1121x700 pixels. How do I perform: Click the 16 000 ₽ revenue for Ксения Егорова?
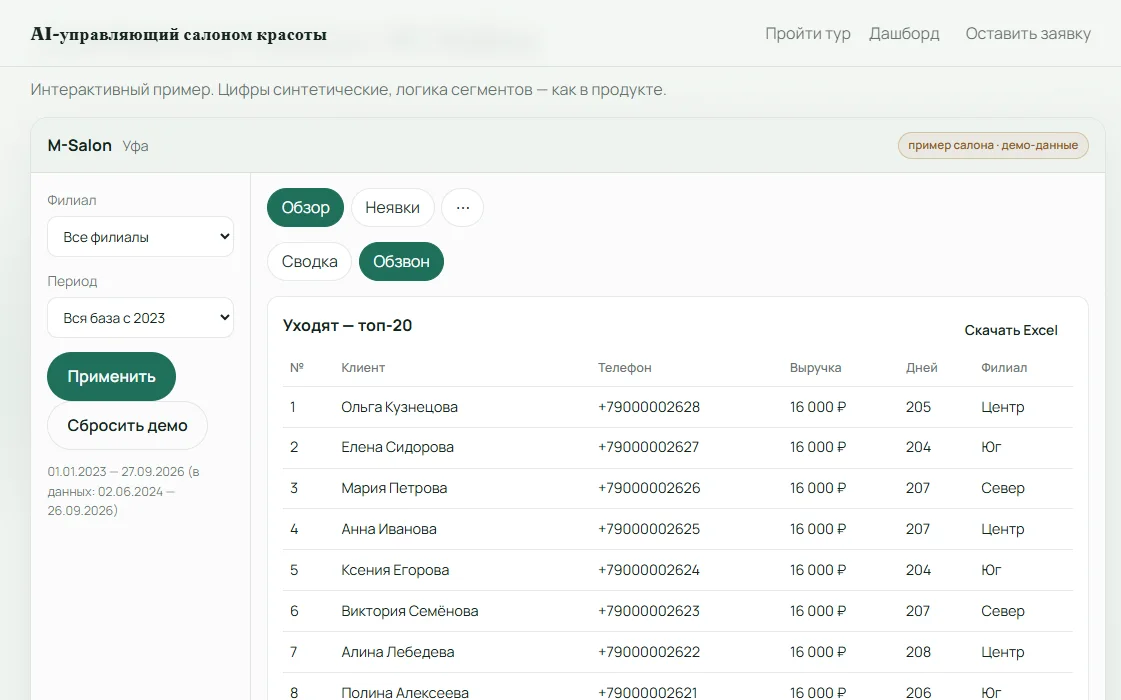pyautogui.click(x=818, y=570)
